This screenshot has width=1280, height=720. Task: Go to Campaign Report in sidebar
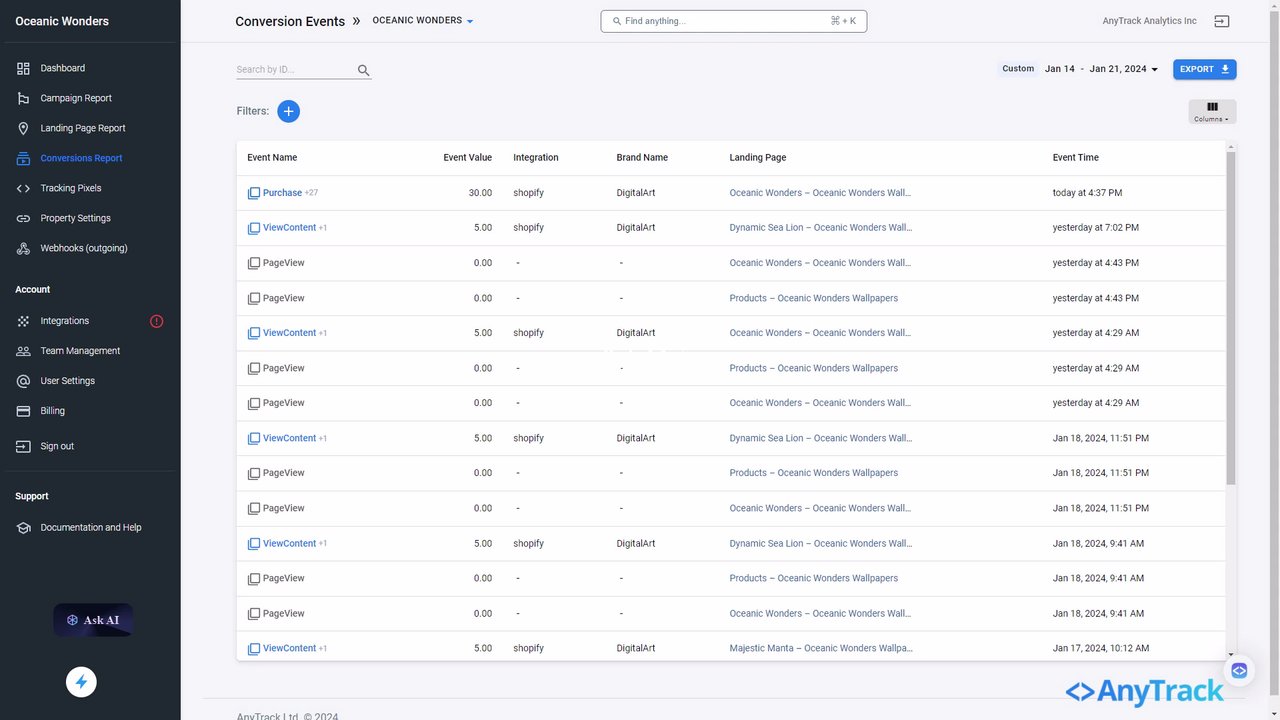(76, 98)
